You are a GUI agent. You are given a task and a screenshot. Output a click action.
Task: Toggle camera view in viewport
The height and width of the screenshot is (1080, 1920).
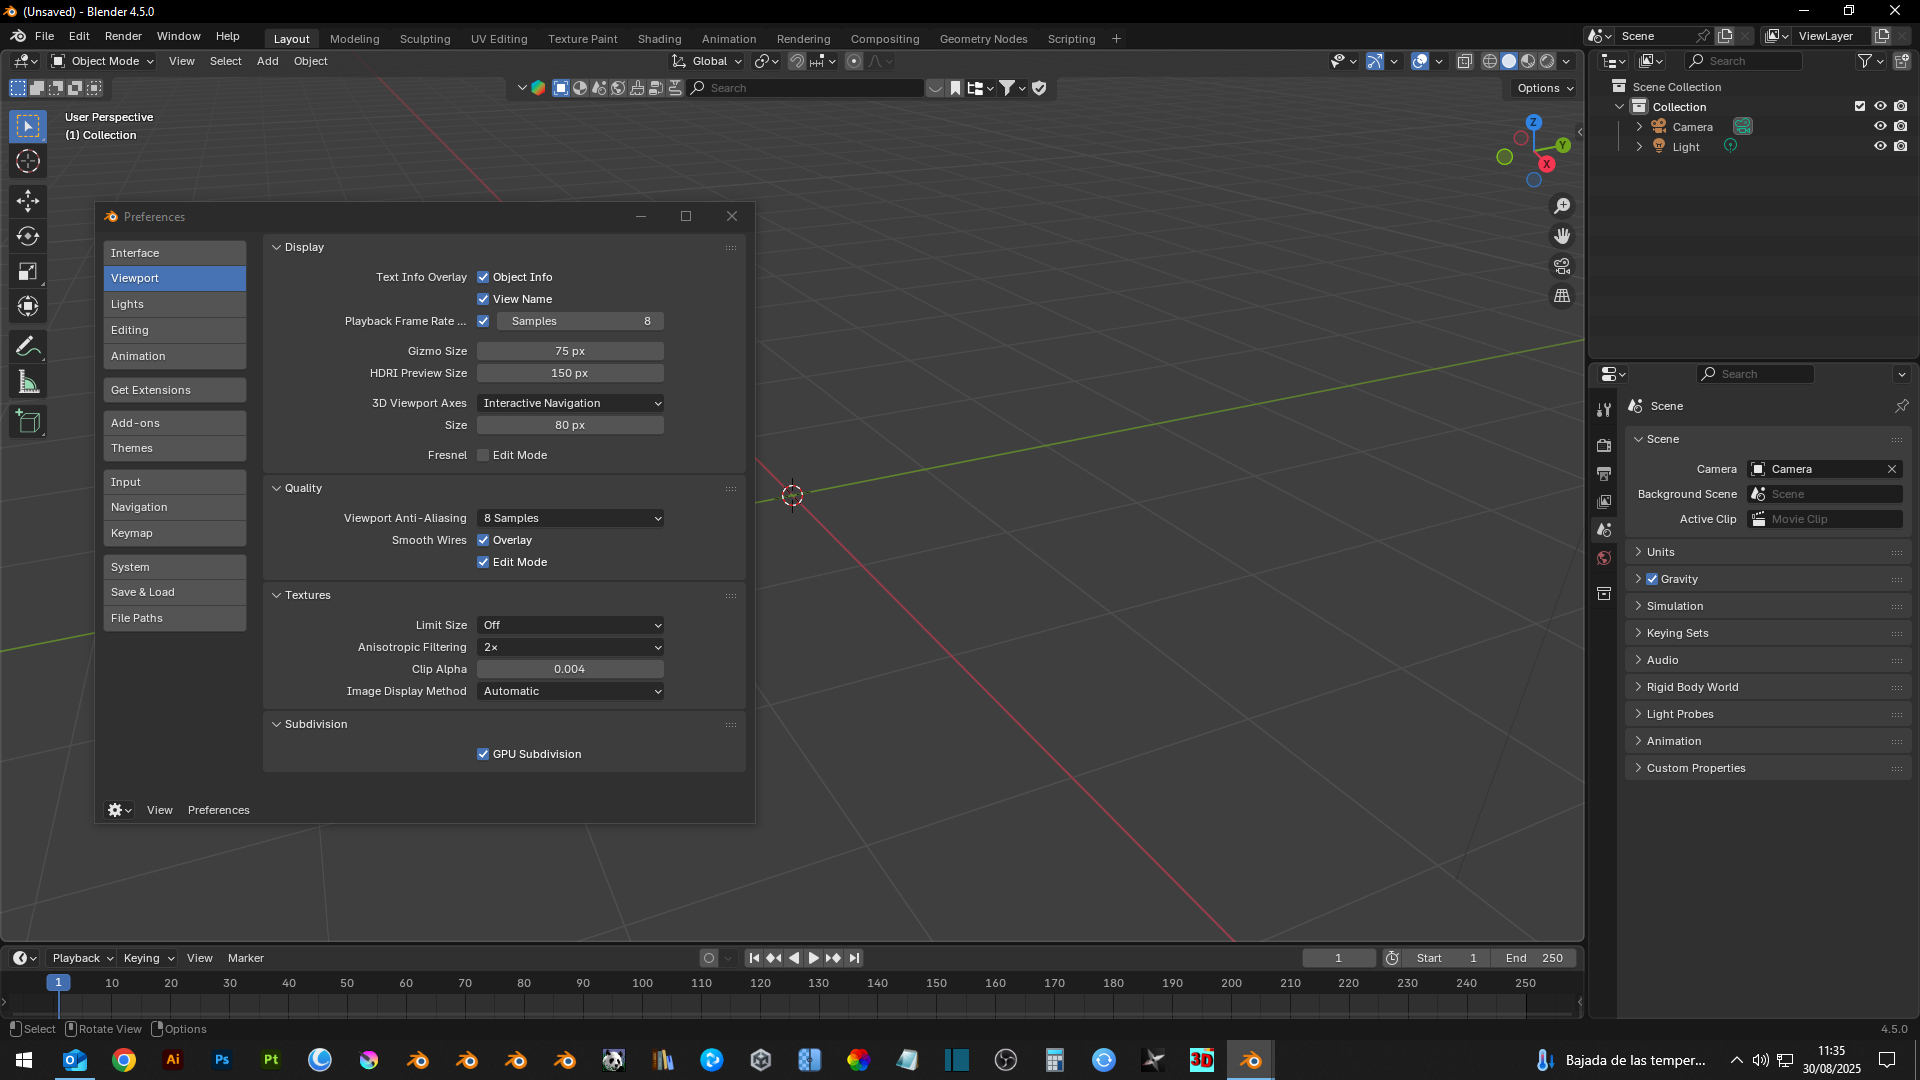(x=1562, y=266)
